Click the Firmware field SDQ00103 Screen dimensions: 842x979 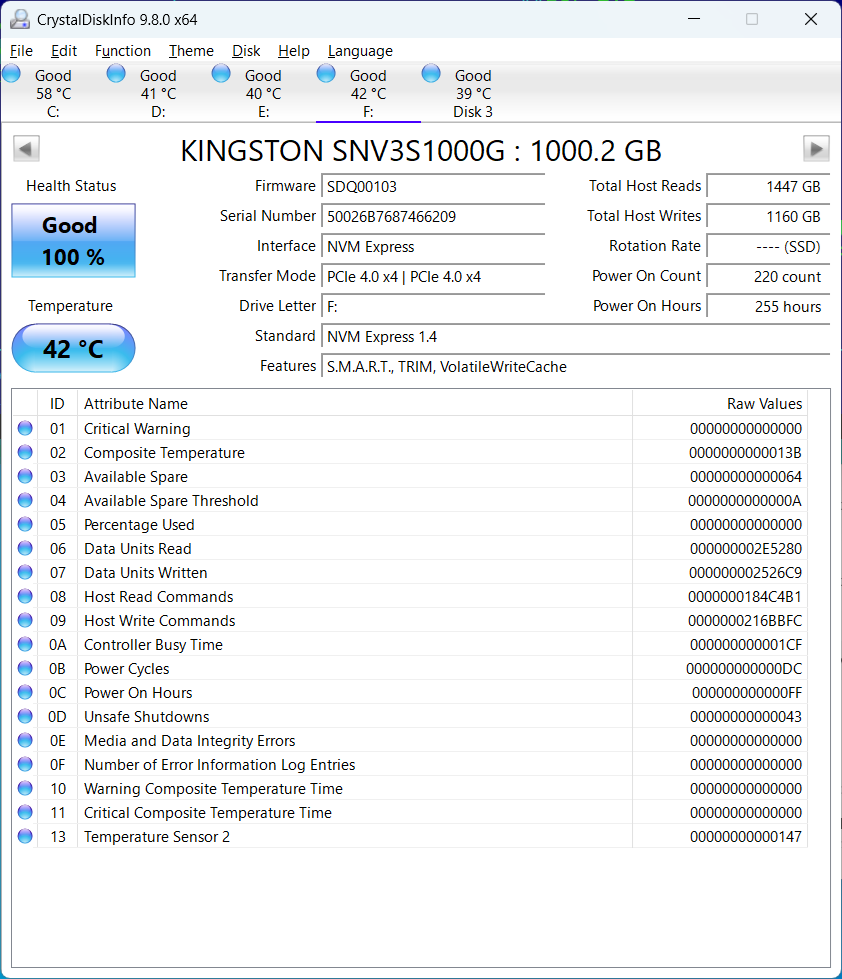pos(433,187)
